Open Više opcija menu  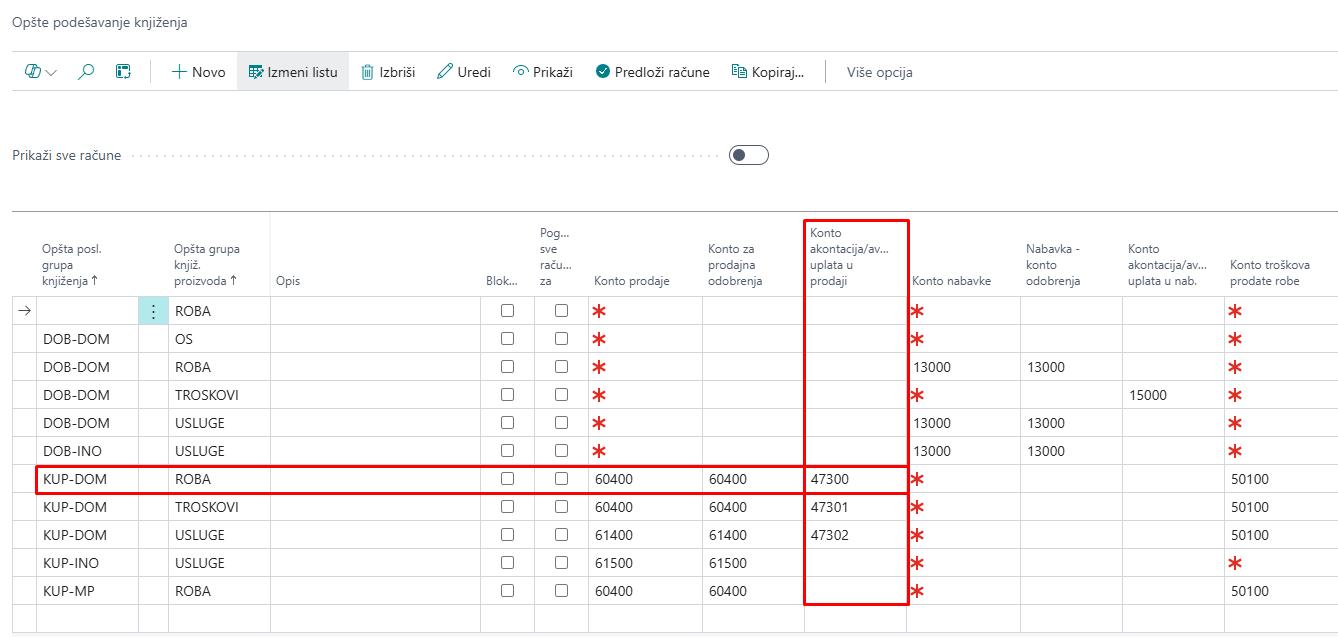tap(879, 72)
